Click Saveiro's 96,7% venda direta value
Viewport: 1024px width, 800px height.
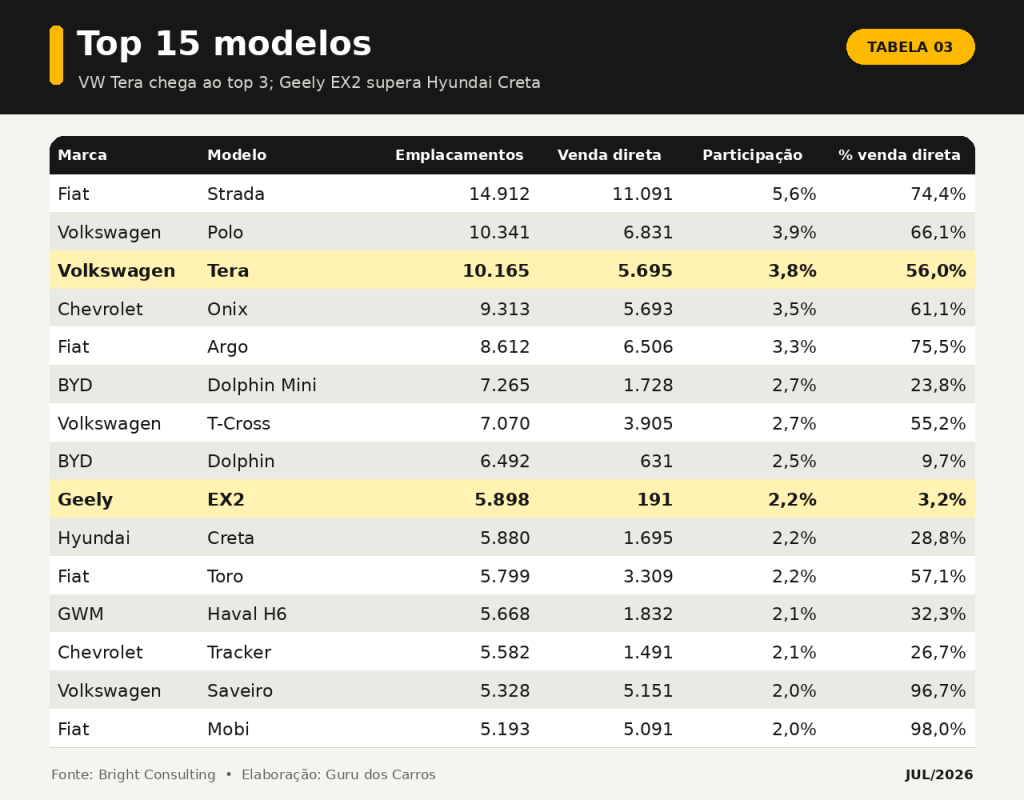coord(938,691)
